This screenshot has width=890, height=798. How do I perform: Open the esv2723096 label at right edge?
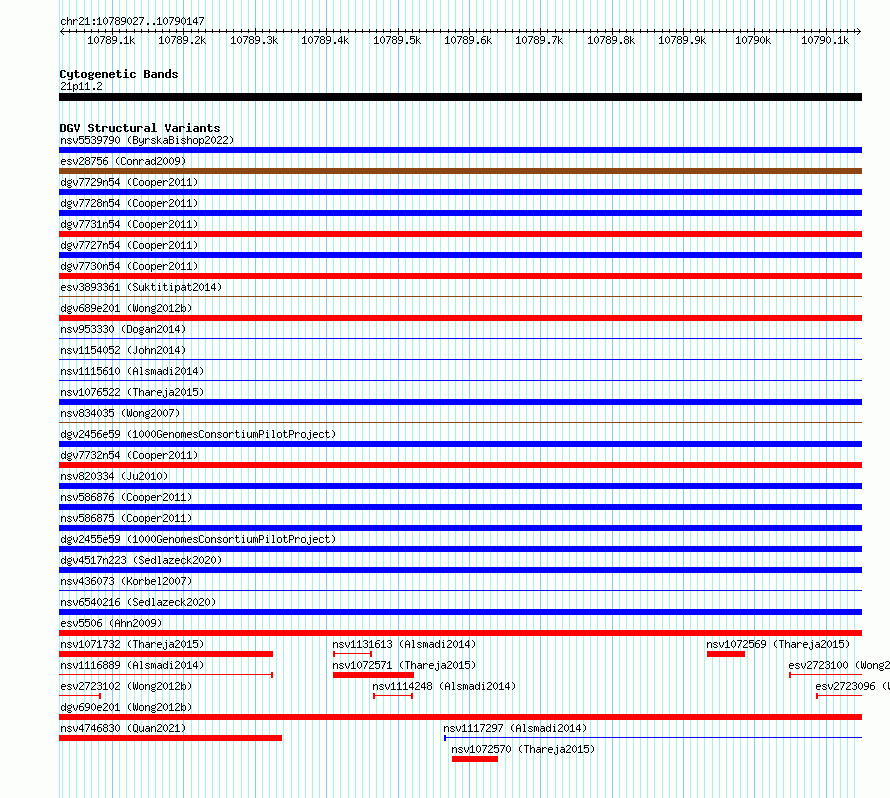click(853, 686)
